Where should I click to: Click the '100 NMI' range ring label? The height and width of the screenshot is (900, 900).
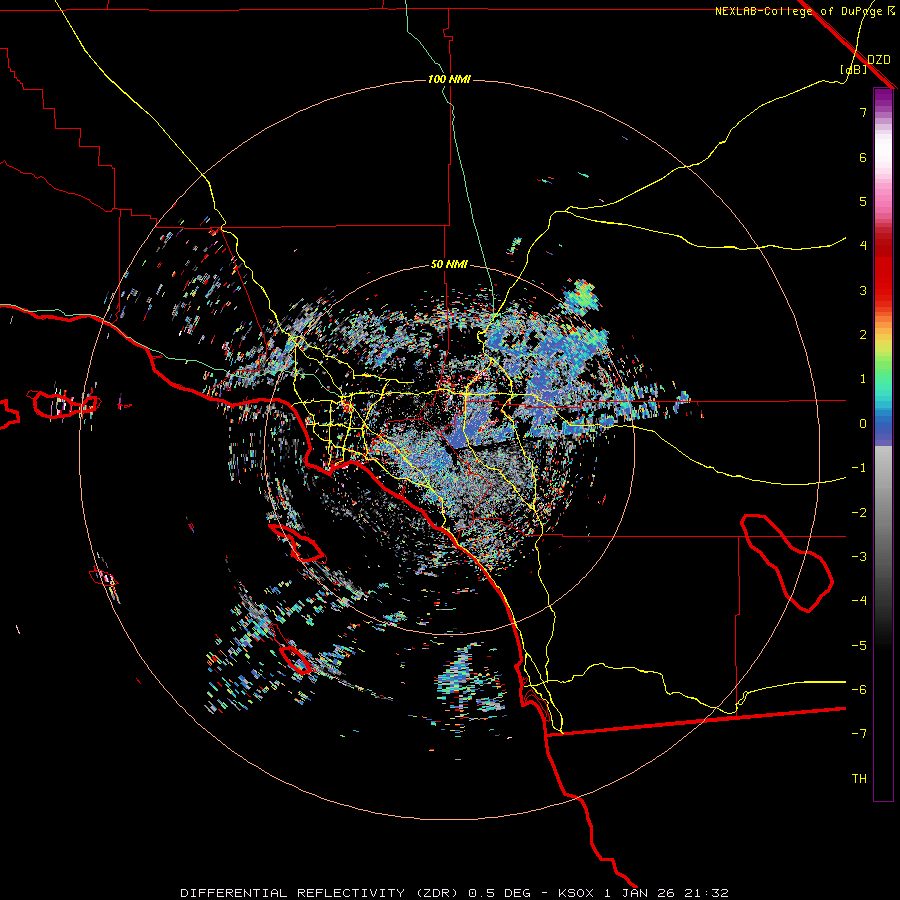[449, 79]
